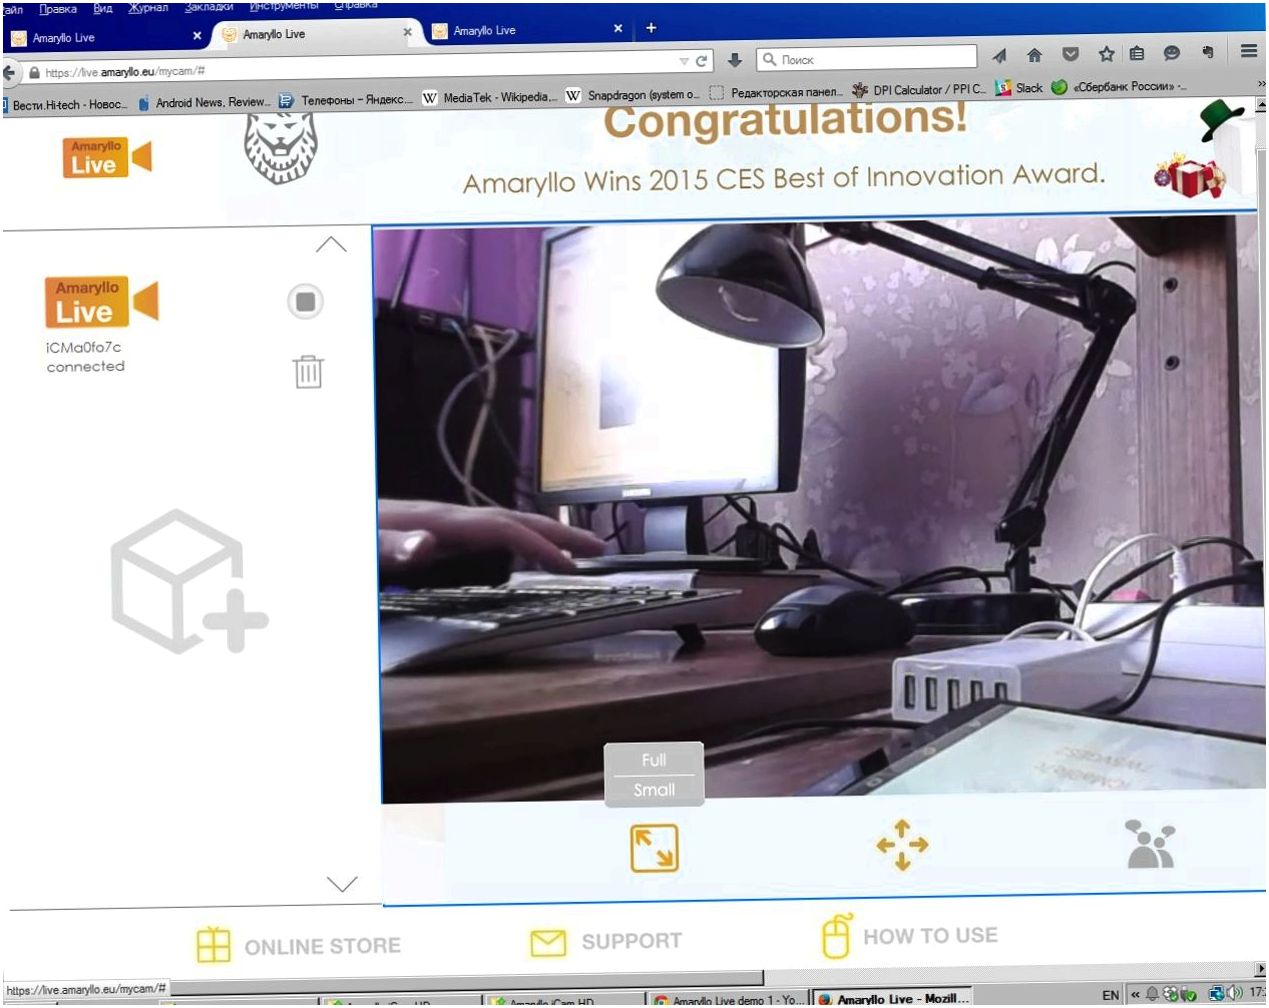This screenshot has height=1008, width=1269.
Task: Open the Firefox hamburger menu
Action: click(x=1249, y=50)
